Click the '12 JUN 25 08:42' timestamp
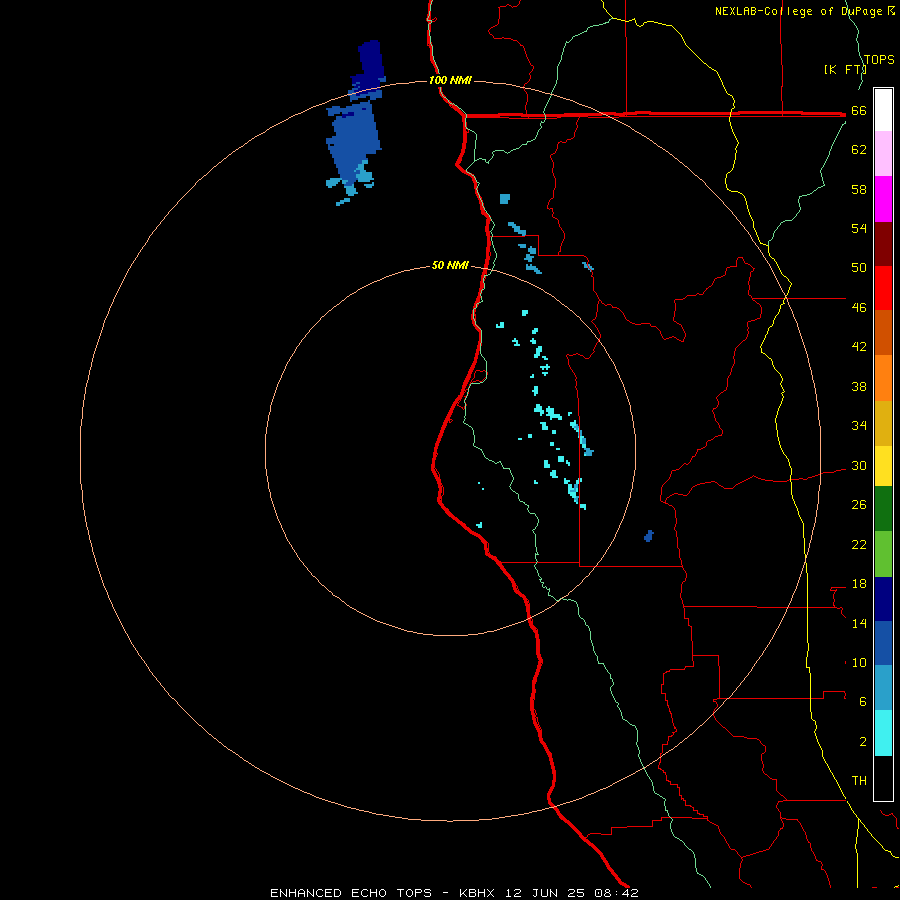Screen dimensions: 900x900 tap(572, 893)
